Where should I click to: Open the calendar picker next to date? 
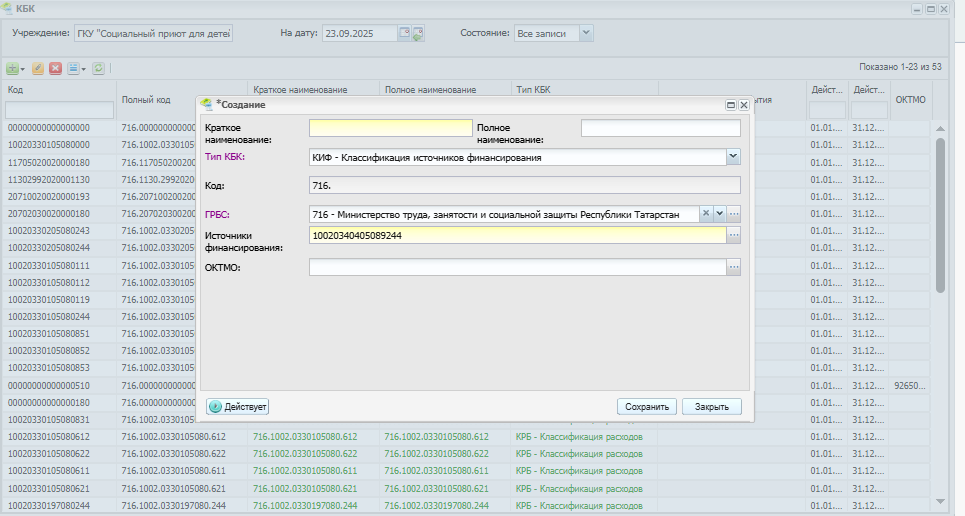click(x=404, y=33)
